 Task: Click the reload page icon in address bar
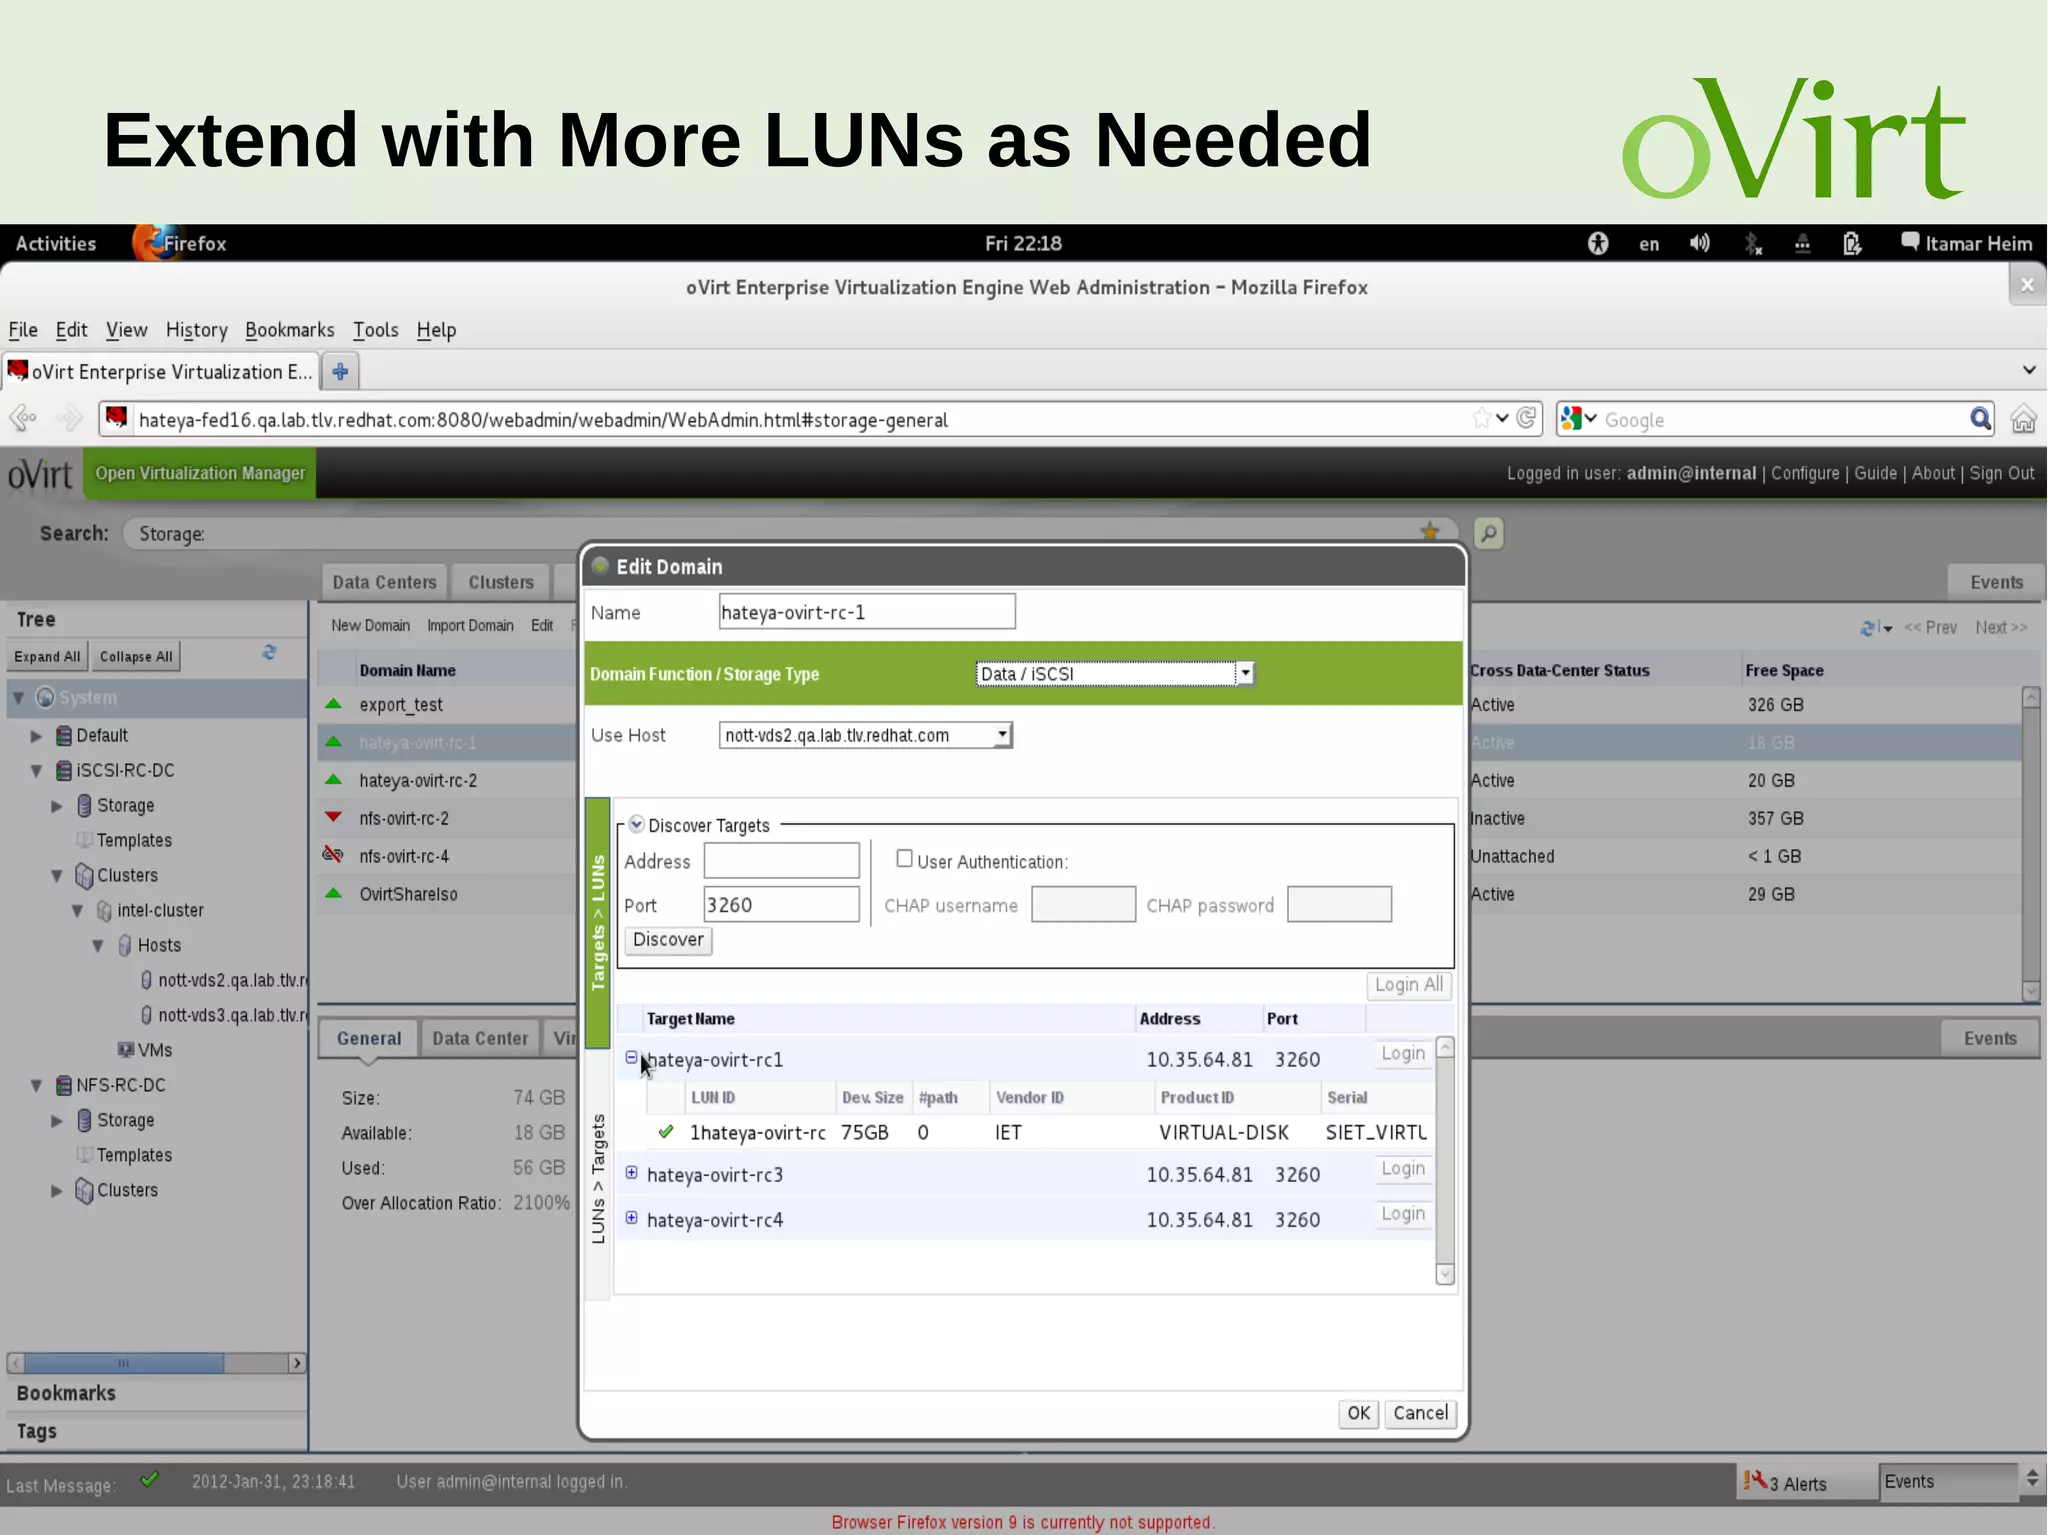[1526, 418]
